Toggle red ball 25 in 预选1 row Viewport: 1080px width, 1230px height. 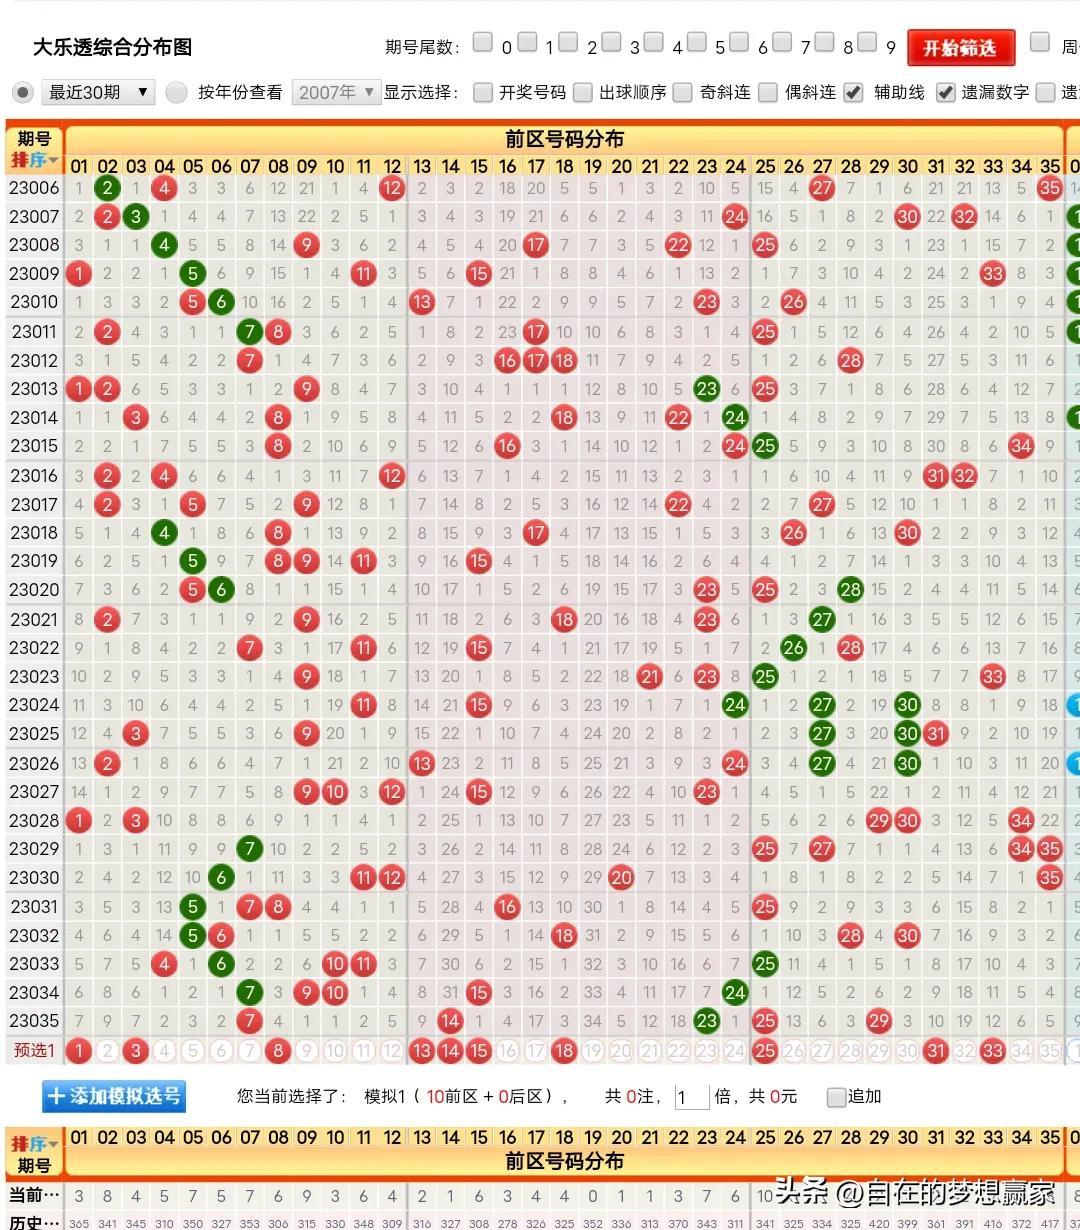pos(765,1051)
